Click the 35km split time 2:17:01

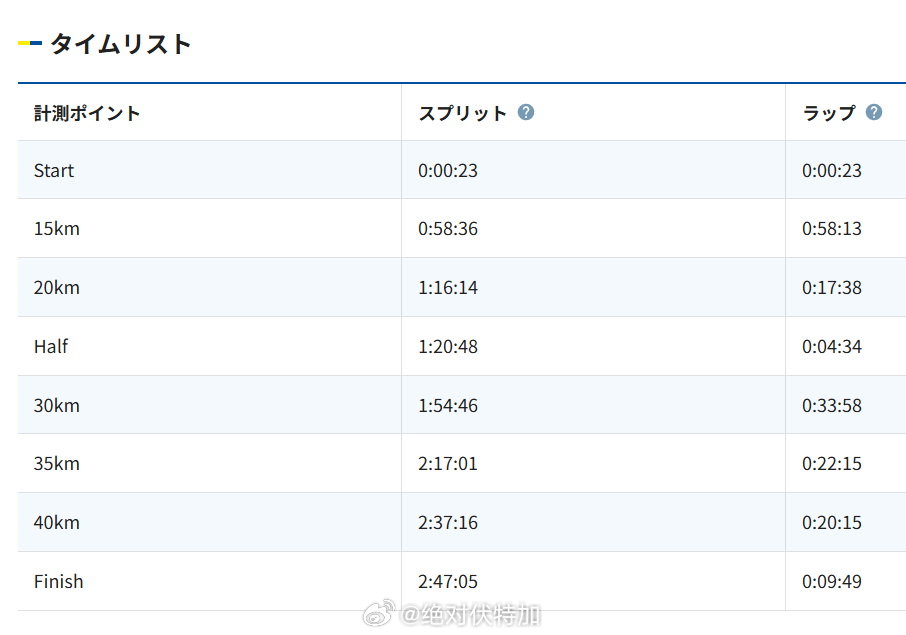pos(448,464)
